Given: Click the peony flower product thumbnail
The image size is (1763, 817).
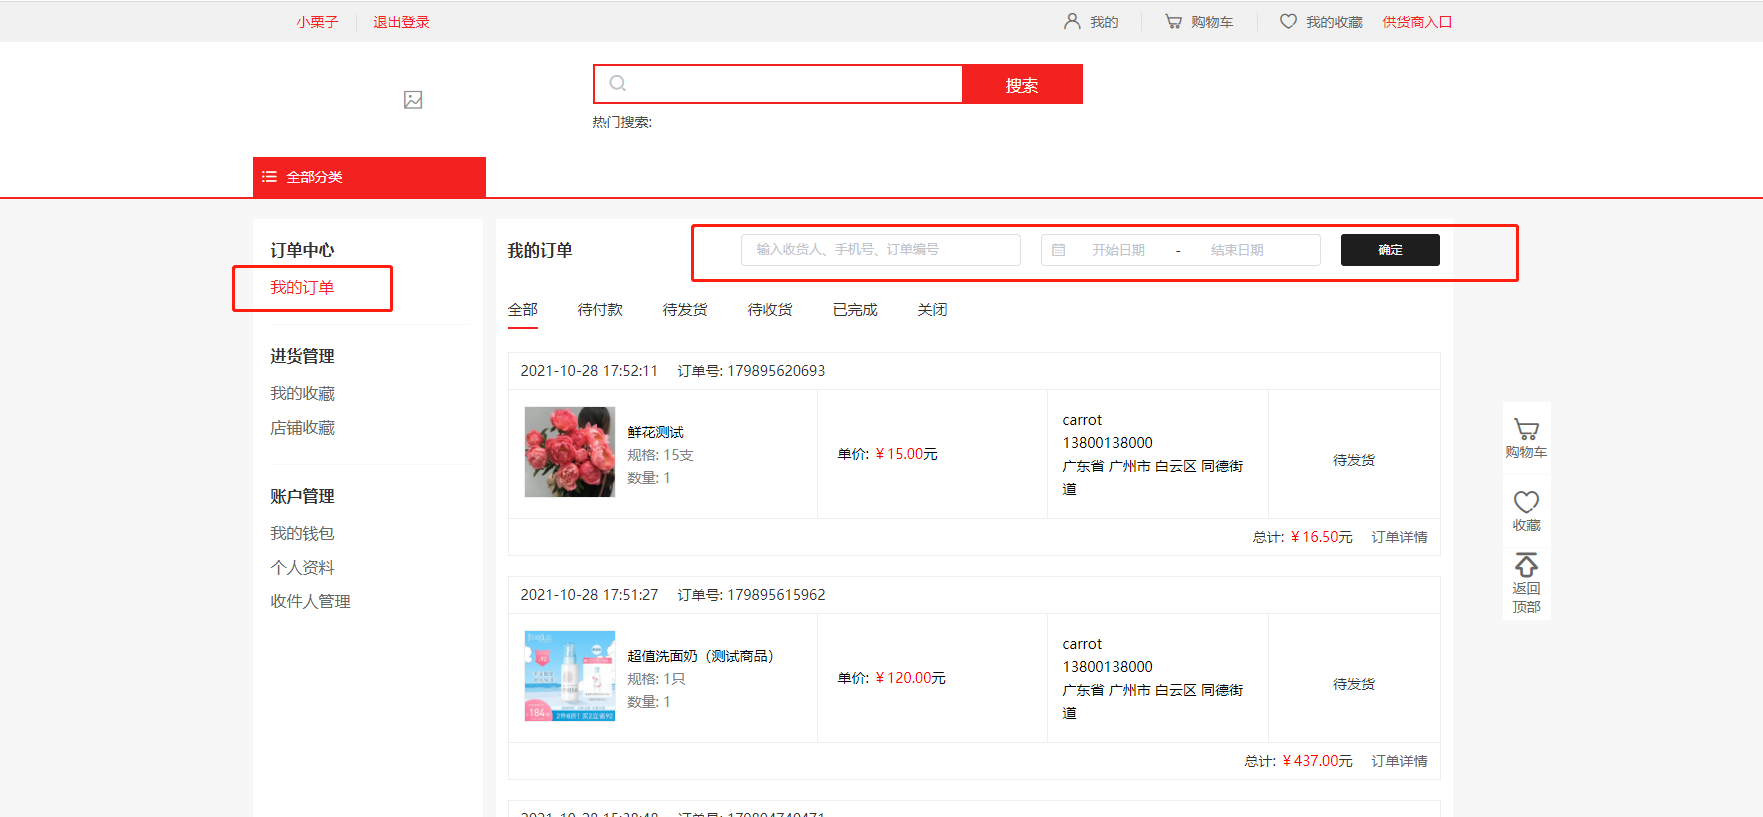Looking at the screenshot, I should coord(570,452).
